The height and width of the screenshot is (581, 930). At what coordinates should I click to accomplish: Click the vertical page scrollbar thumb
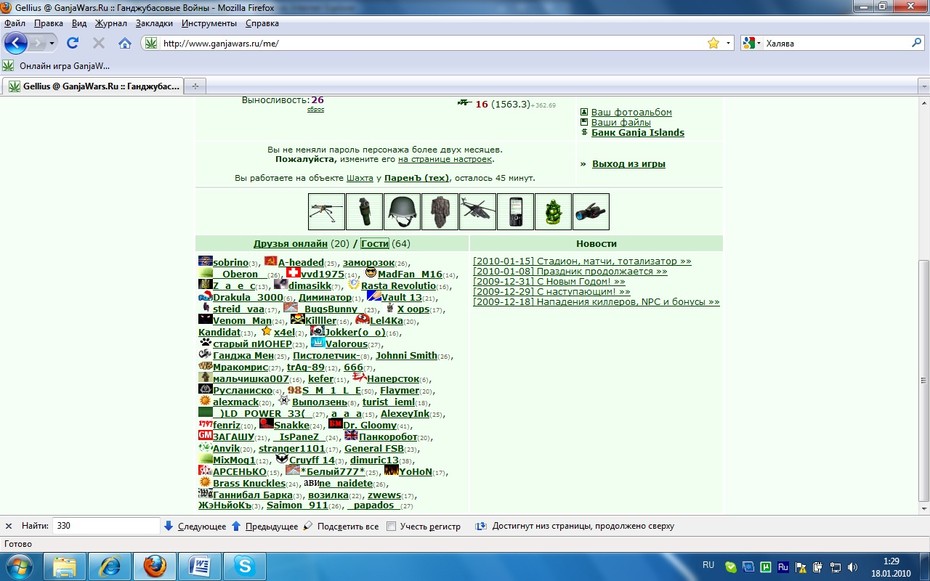(x=923, y=381)
